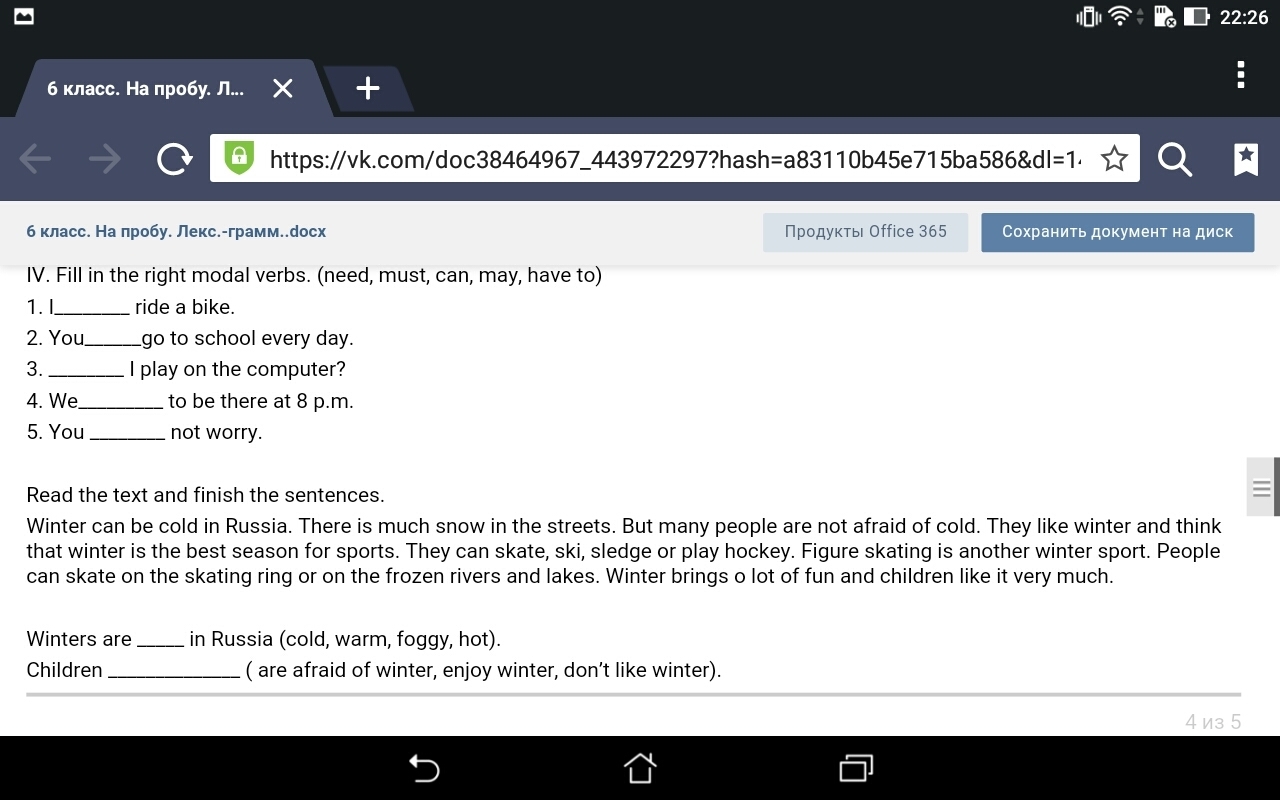Select the "6 класс. На пробу" tab
1280x800 pixels.
[145, 88]
